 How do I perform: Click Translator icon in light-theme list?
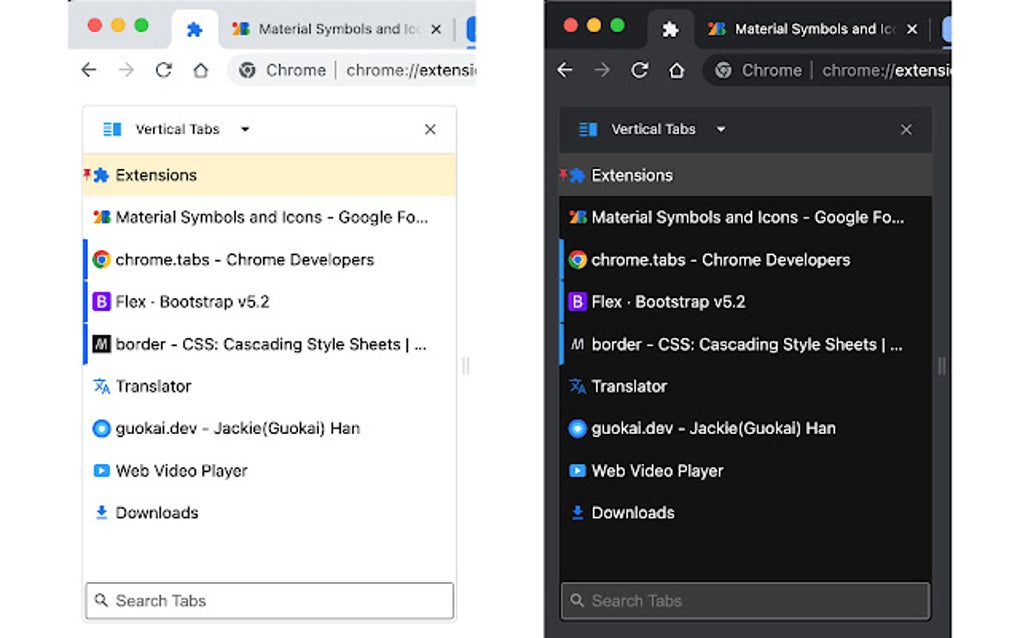pyautogui.click(x=101, y=386)
